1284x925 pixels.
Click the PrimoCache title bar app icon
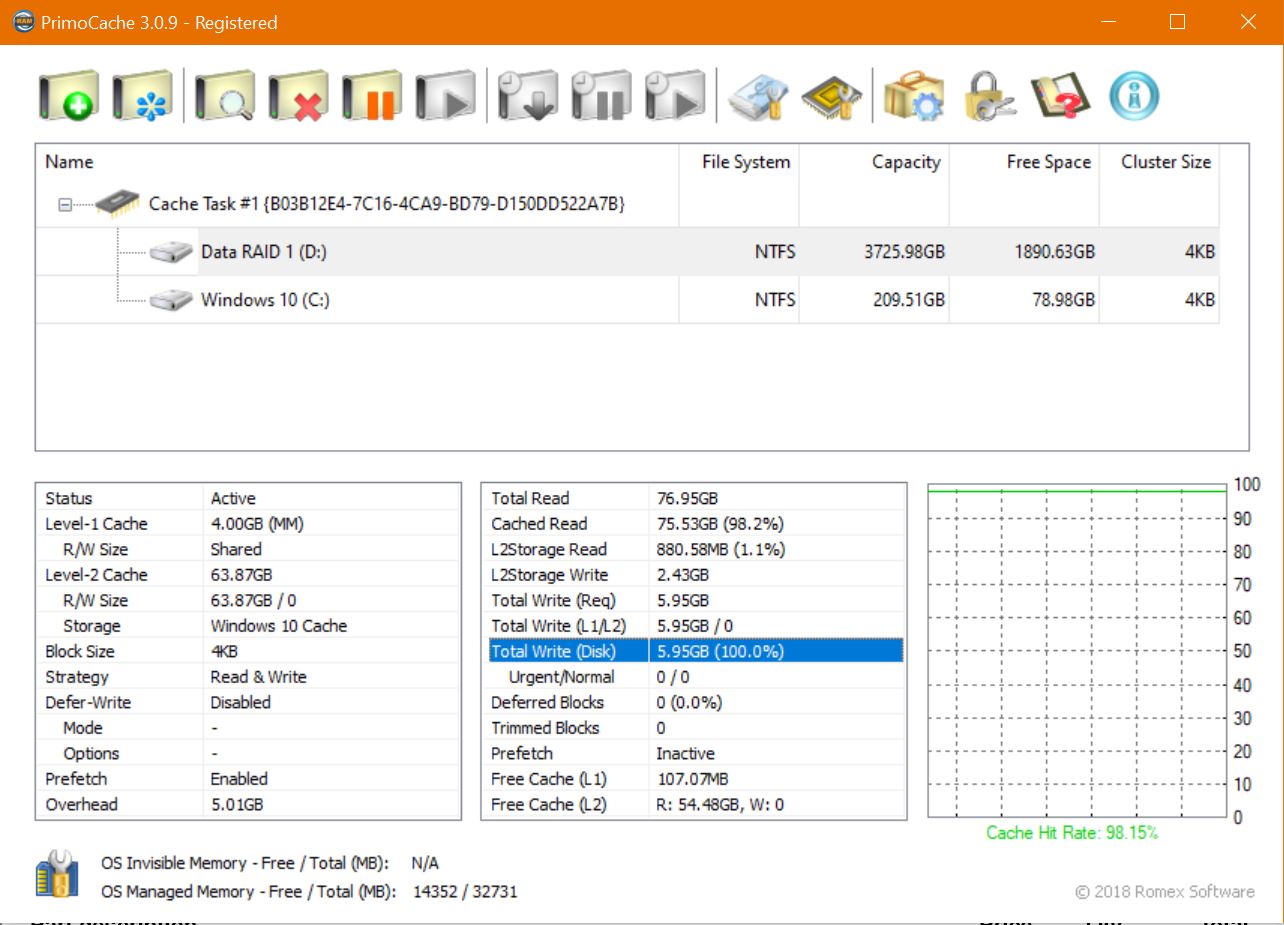pyautogui.click(x=23, y=22)
